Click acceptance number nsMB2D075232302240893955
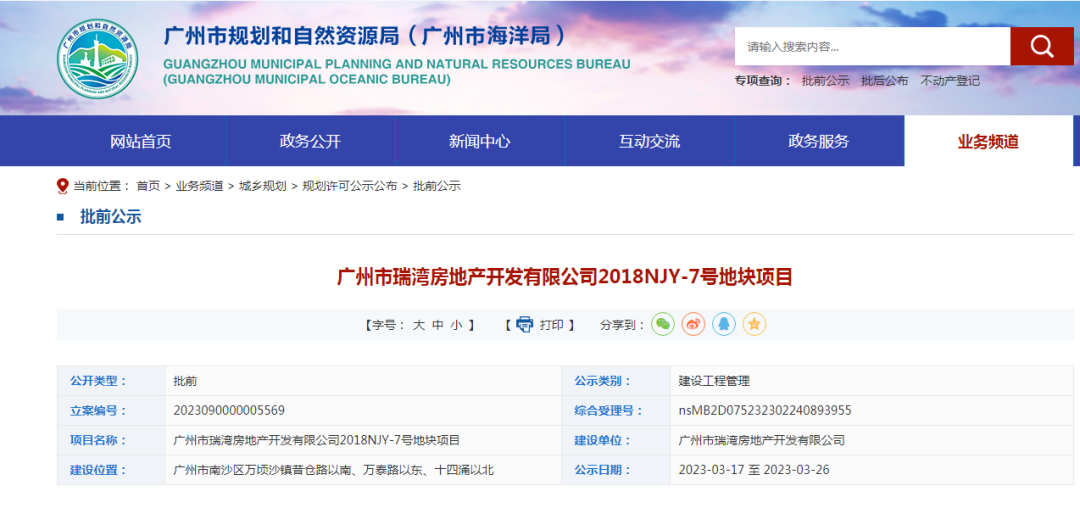The width and height of the screenshot is (1080, 508). [765, 411]
